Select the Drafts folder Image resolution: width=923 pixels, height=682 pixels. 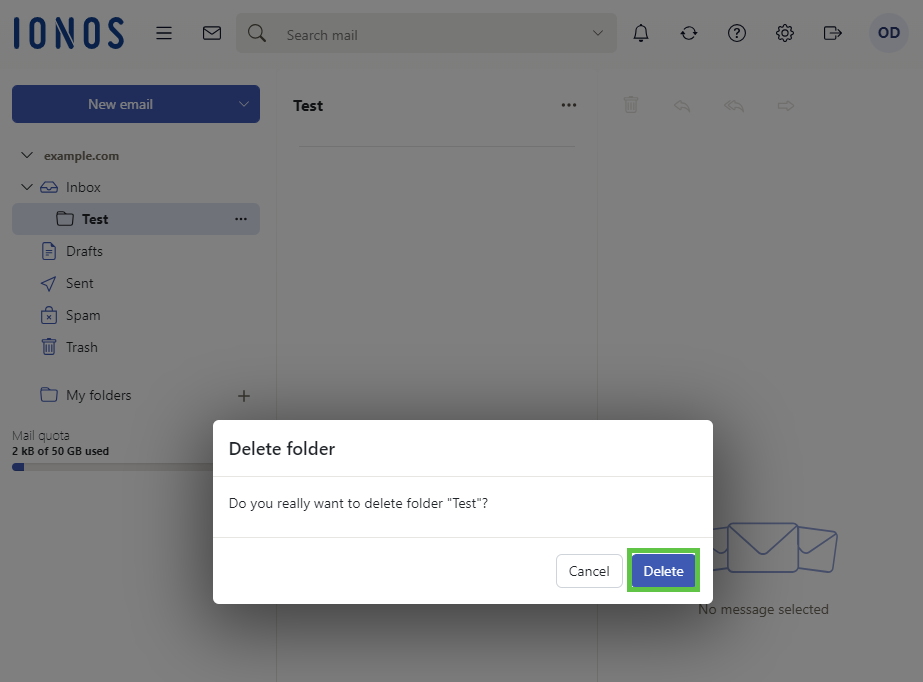pos(84,251)
